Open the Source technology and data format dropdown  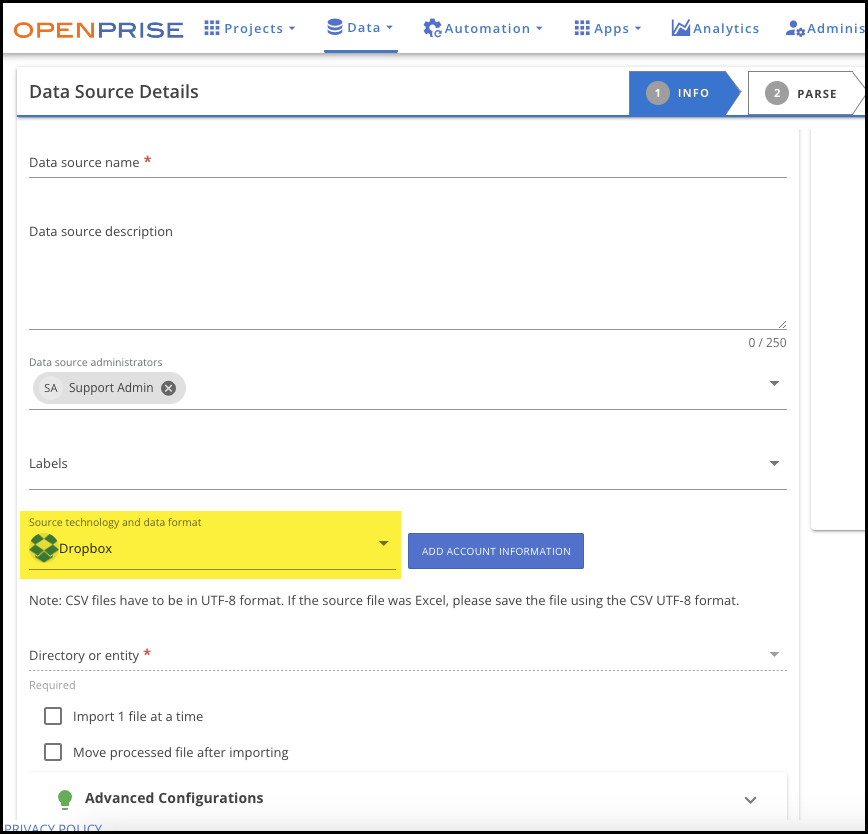coord(383,544)
